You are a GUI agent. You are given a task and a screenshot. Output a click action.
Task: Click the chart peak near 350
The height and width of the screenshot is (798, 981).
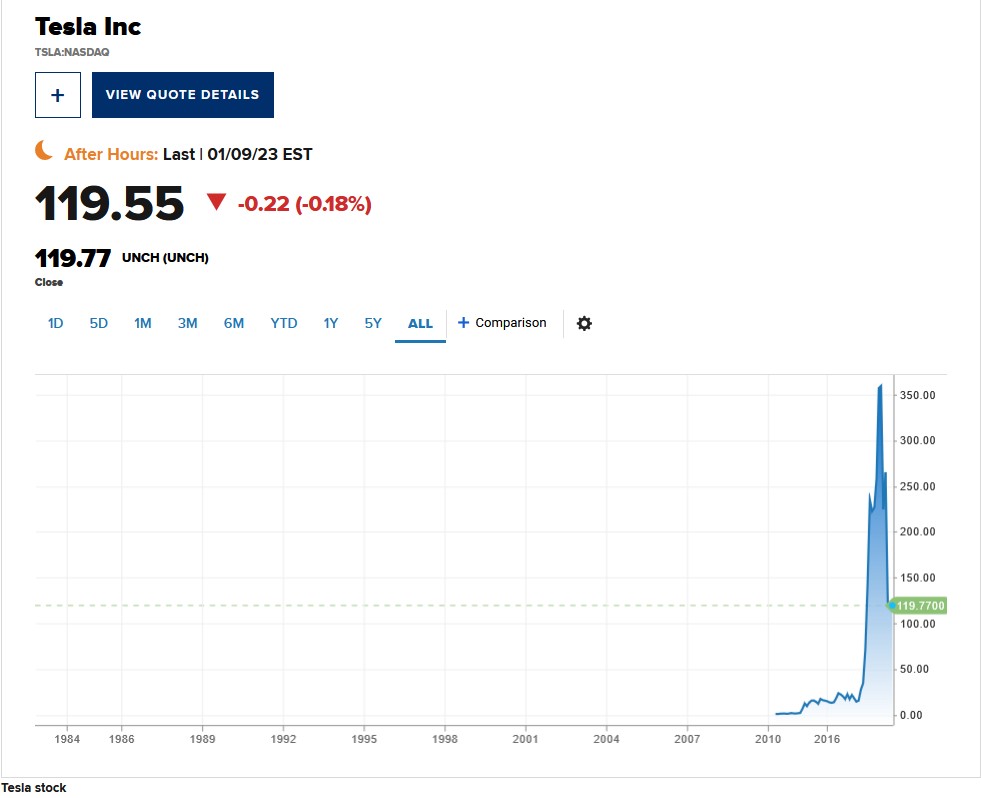point(880,387)
